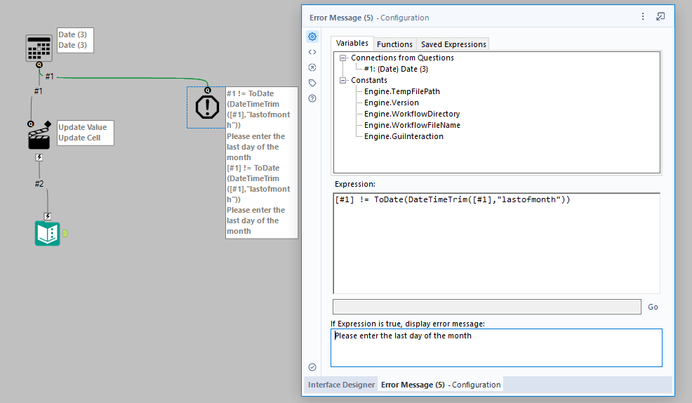Viewport: 692px width, 403px height.
Task: Click the #2 connection label
Action: (x=39, y=184)
